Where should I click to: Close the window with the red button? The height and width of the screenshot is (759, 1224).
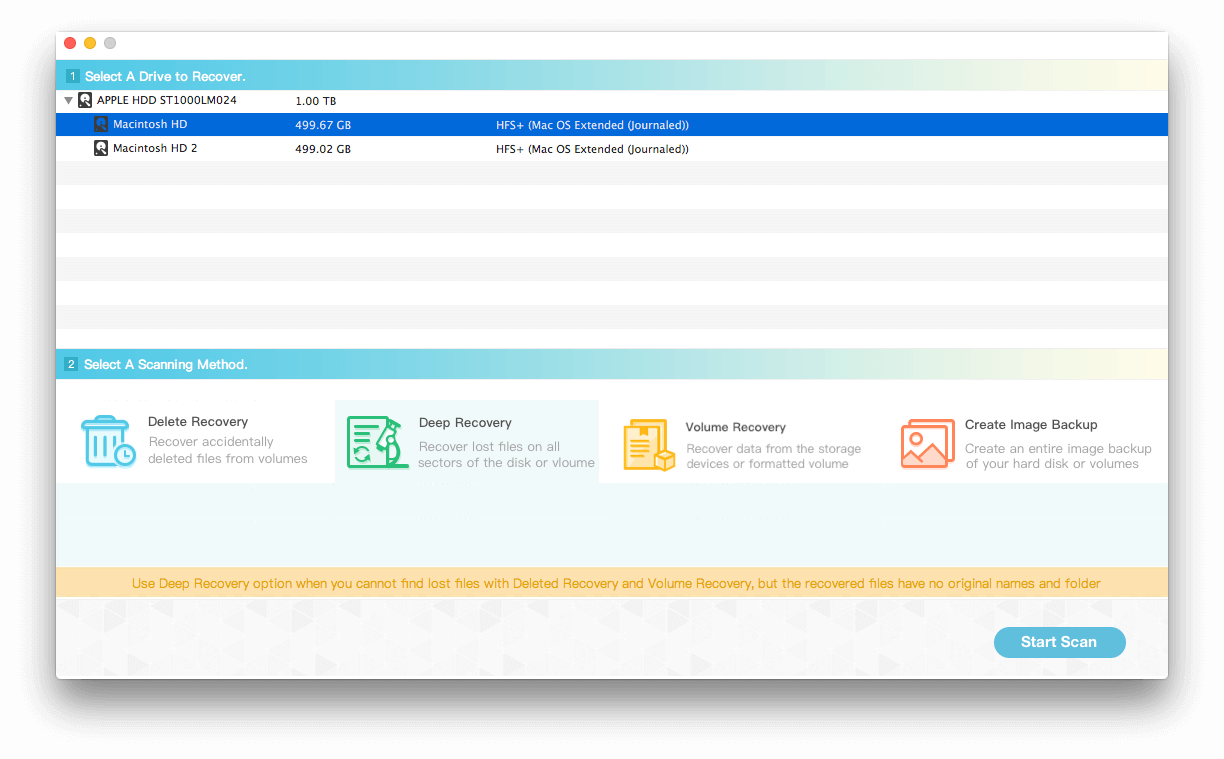click(x=70, y=43)
